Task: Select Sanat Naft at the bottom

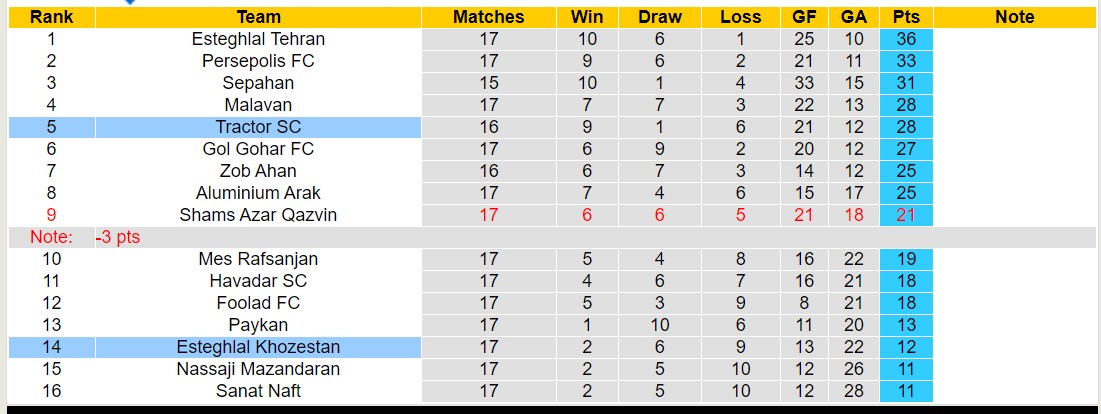Action: (x=258, y=391)
